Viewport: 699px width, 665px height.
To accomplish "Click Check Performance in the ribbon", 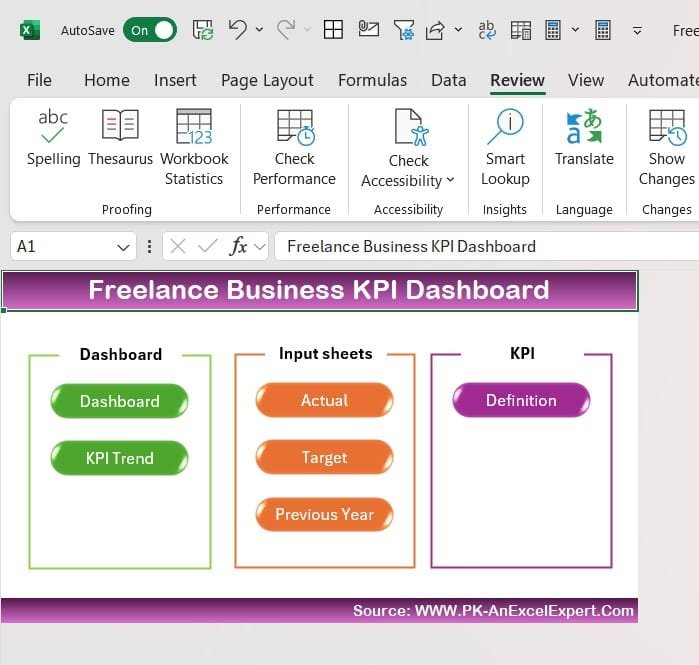I will (x=294, y=147).
